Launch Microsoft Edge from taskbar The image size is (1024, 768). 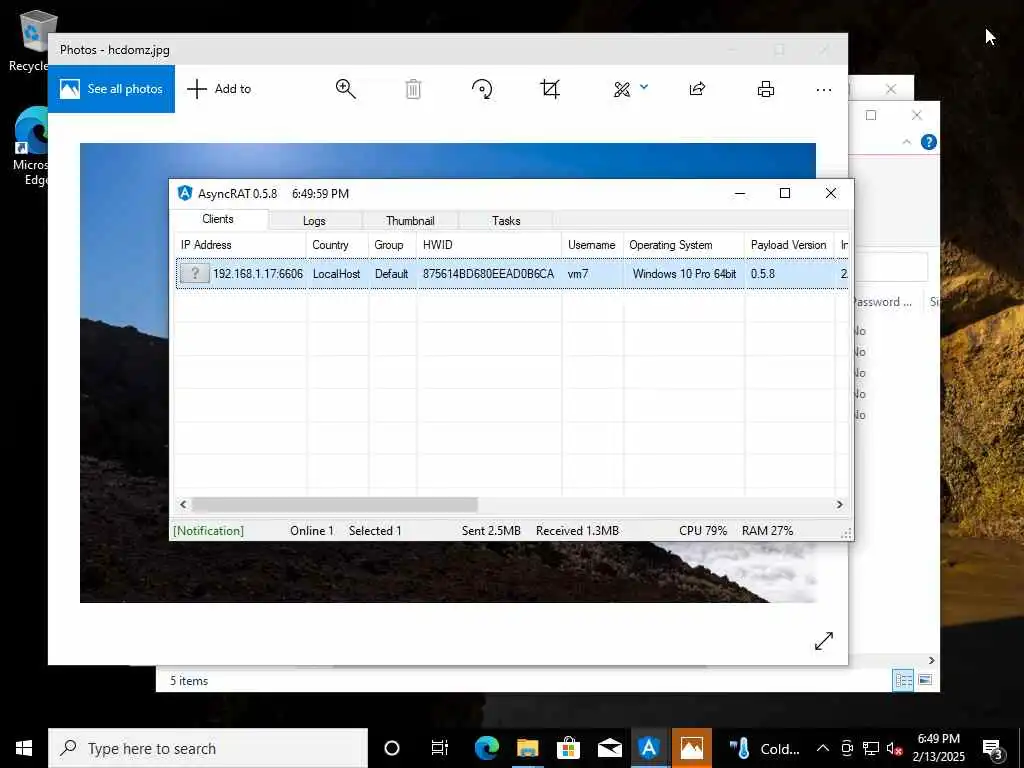[487, 748]
